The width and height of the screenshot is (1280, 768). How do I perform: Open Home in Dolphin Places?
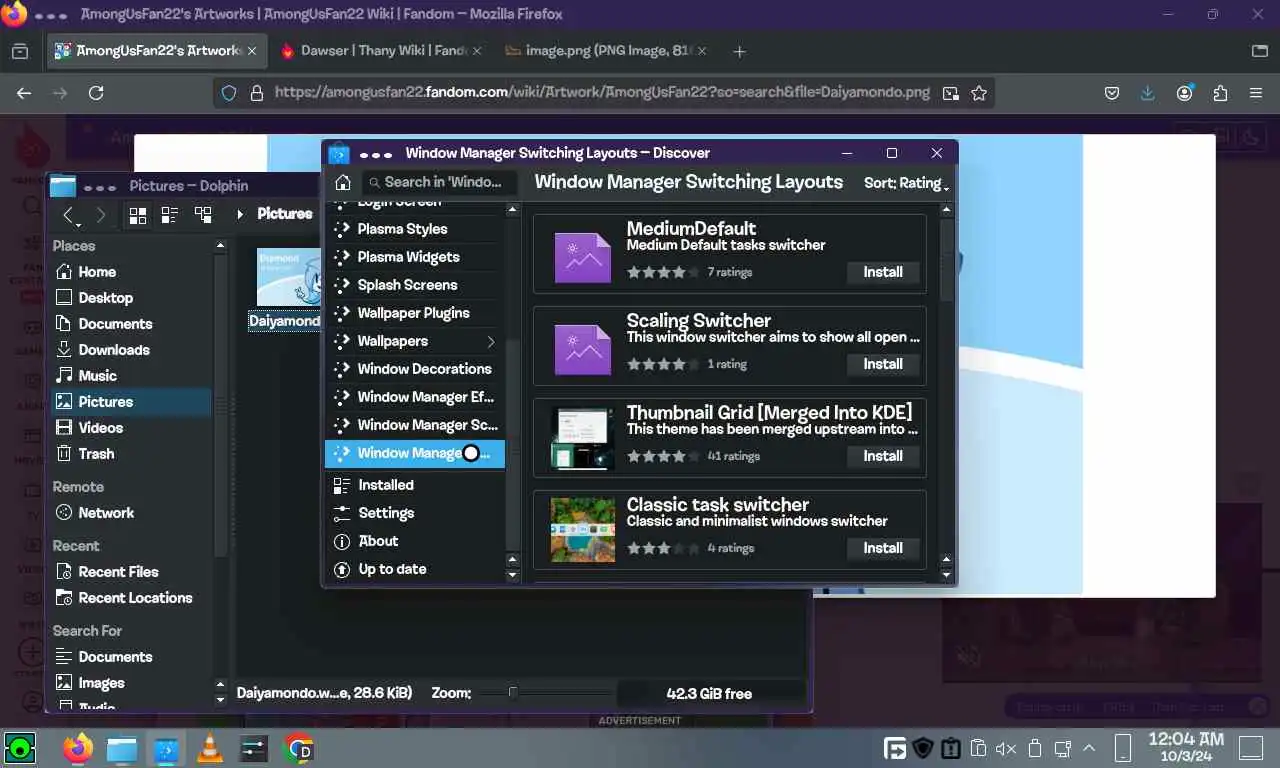(132, 272)
